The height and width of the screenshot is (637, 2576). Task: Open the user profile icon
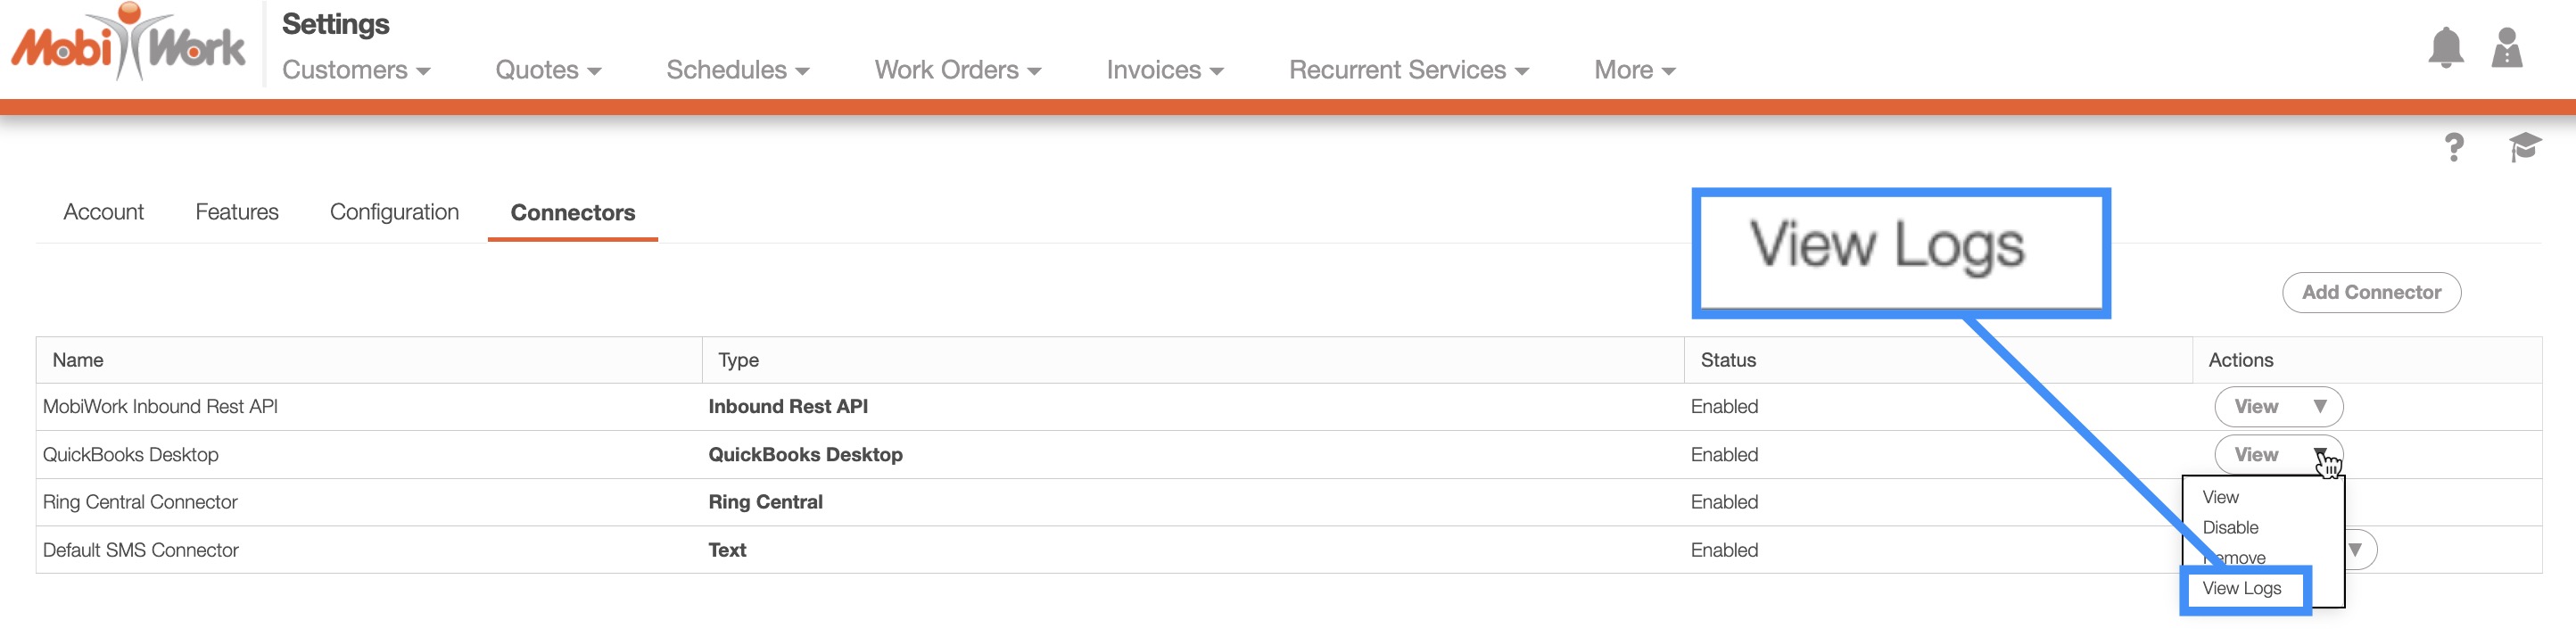click(2506, 48)
